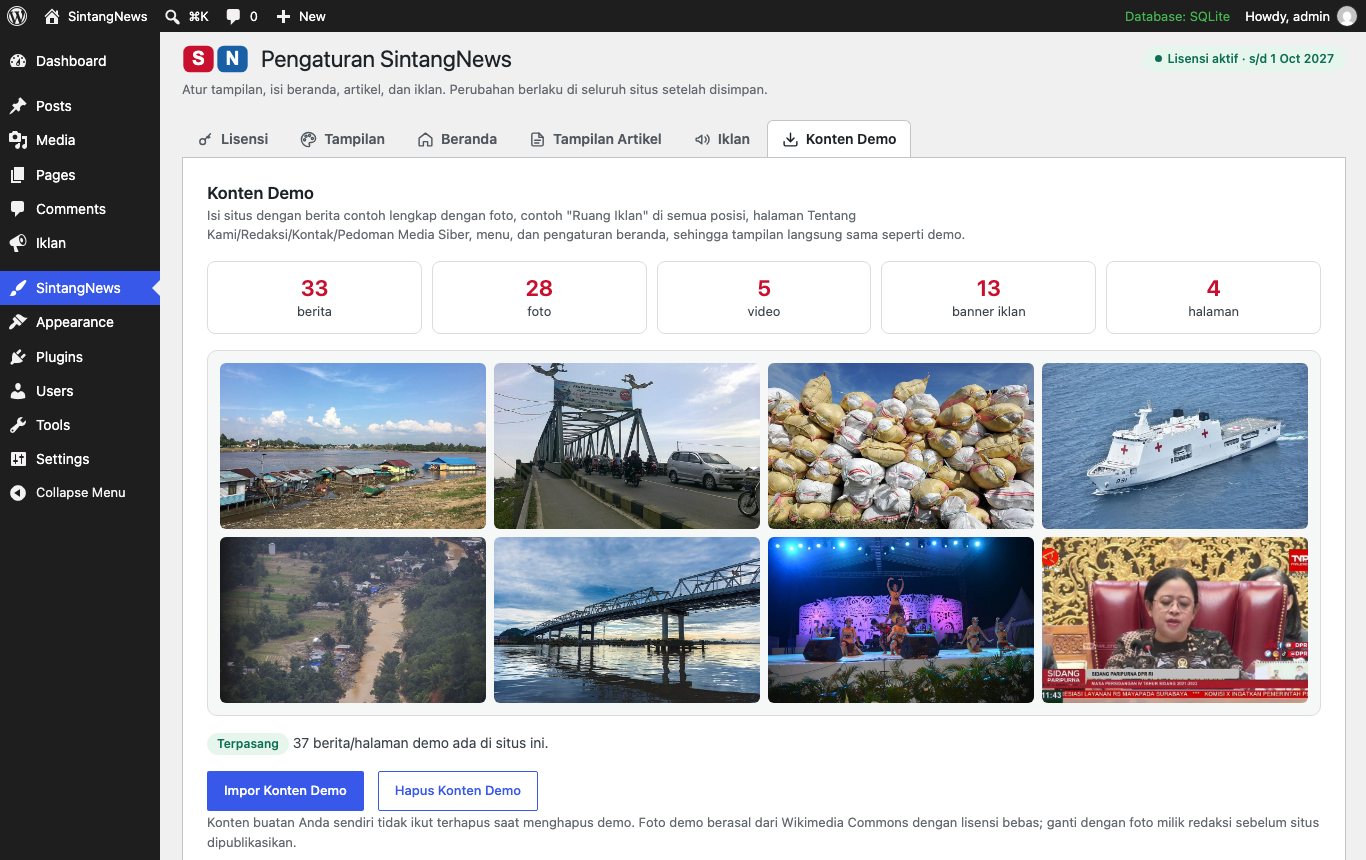Image resolution: width=1366 pixels, height=860 pixels.
Task: Click the Dashboard gauge icon
Action: click(18, 61)
